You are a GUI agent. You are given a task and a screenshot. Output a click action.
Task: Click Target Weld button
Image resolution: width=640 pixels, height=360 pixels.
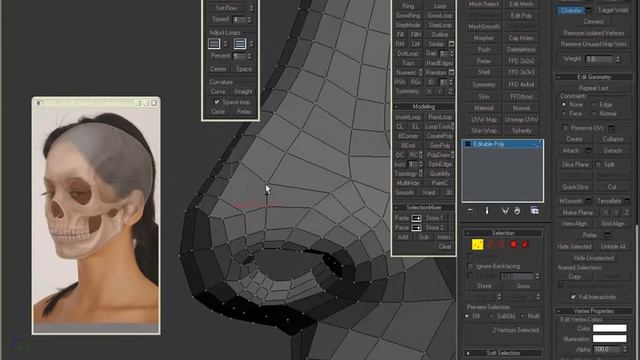pyautogui.click(x=613, y=10)
